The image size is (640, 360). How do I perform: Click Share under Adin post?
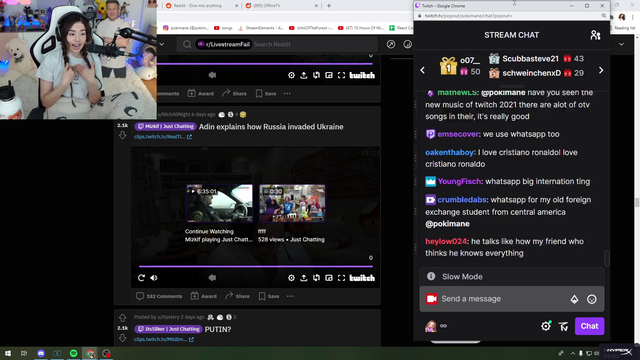click(x=237, y=296)
